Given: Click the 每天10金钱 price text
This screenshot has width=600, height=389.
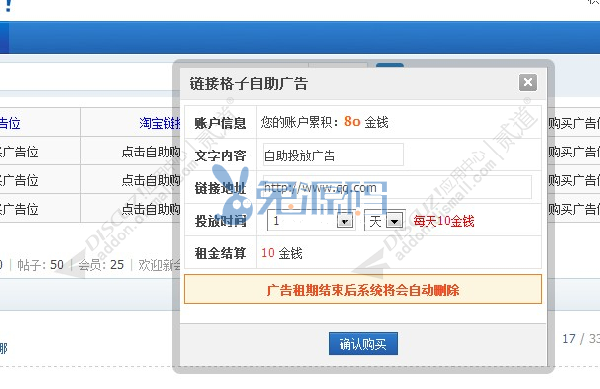Looking at the screenshot, I should click(x=444, y=221).
